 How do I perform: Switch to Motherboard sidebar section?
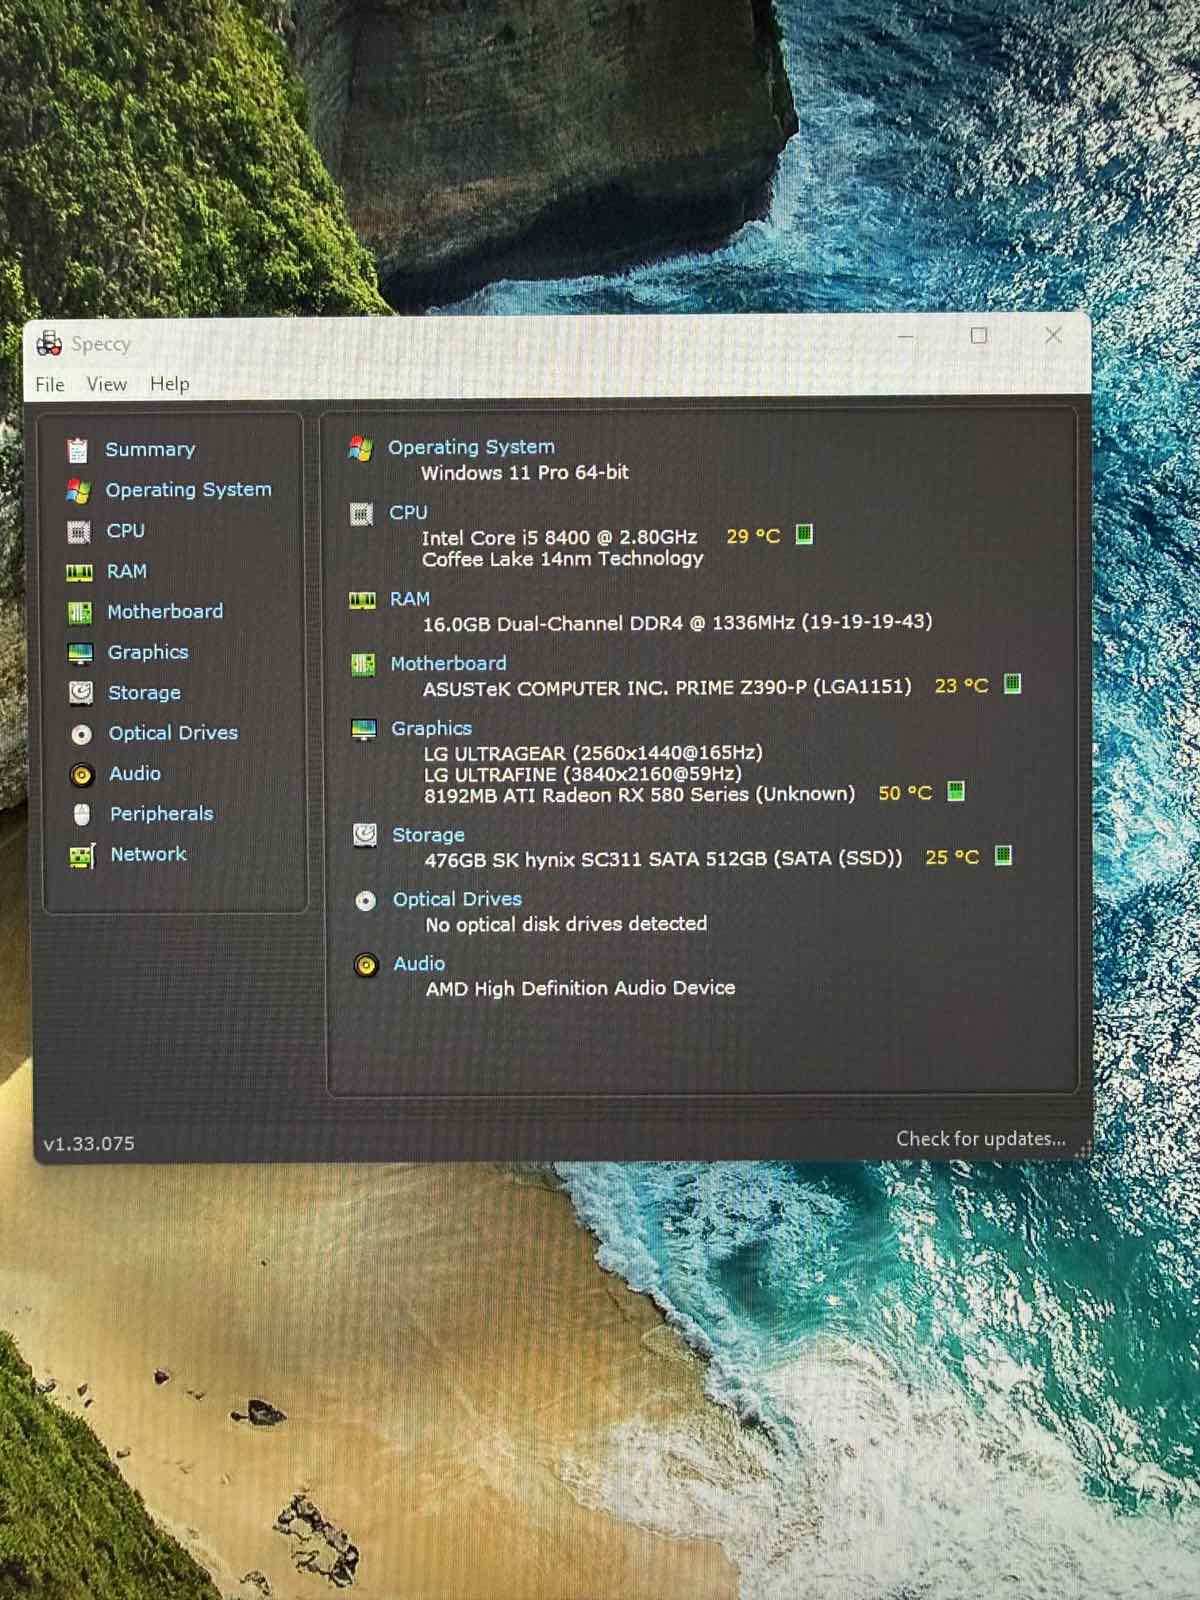(165, 611)
